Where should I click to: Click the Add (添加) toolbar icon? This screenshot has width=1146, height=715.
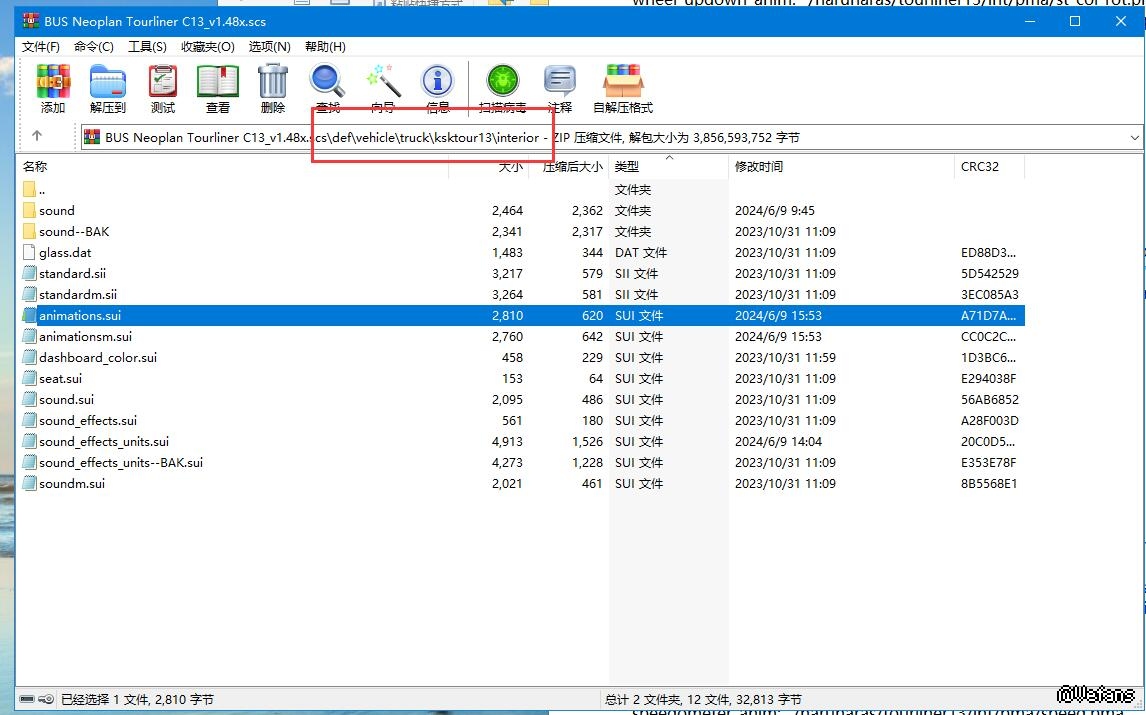coord(53,88)
